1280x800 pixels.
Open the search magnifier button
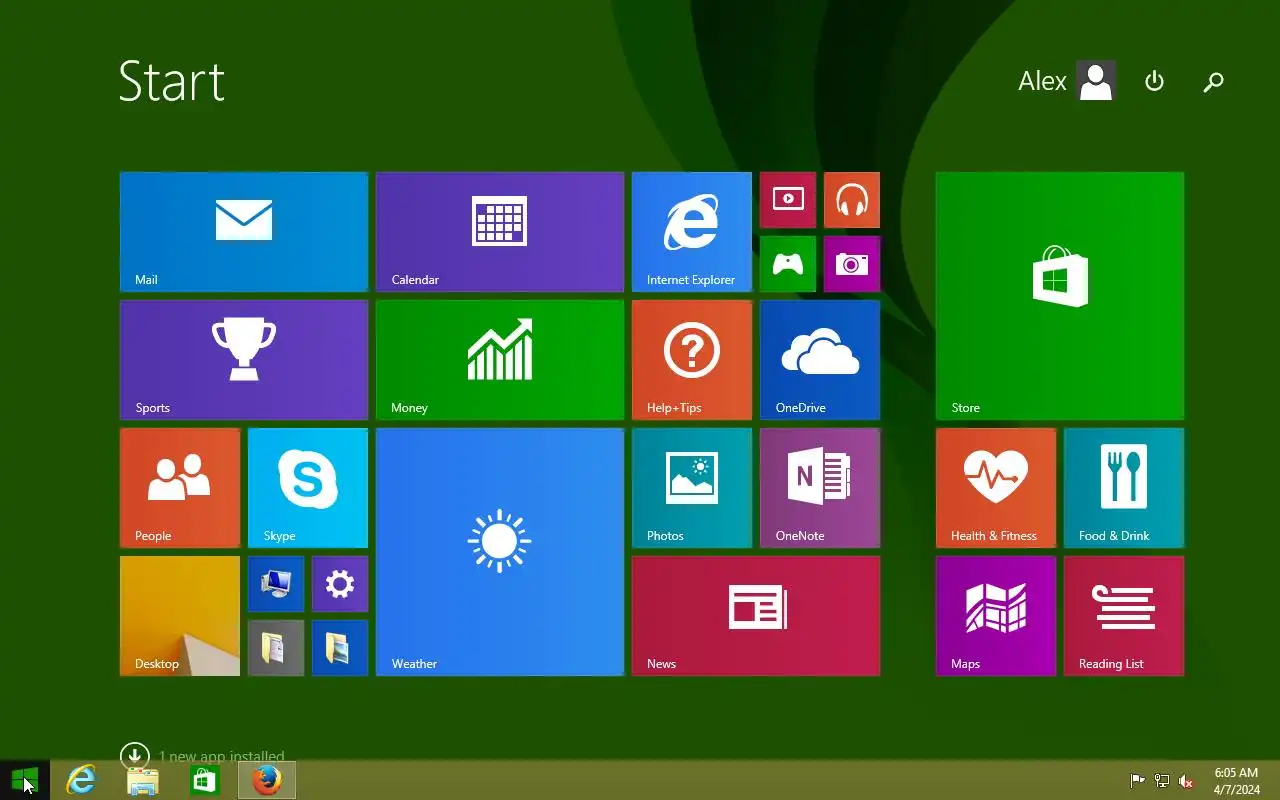(x=1213, y=81)
